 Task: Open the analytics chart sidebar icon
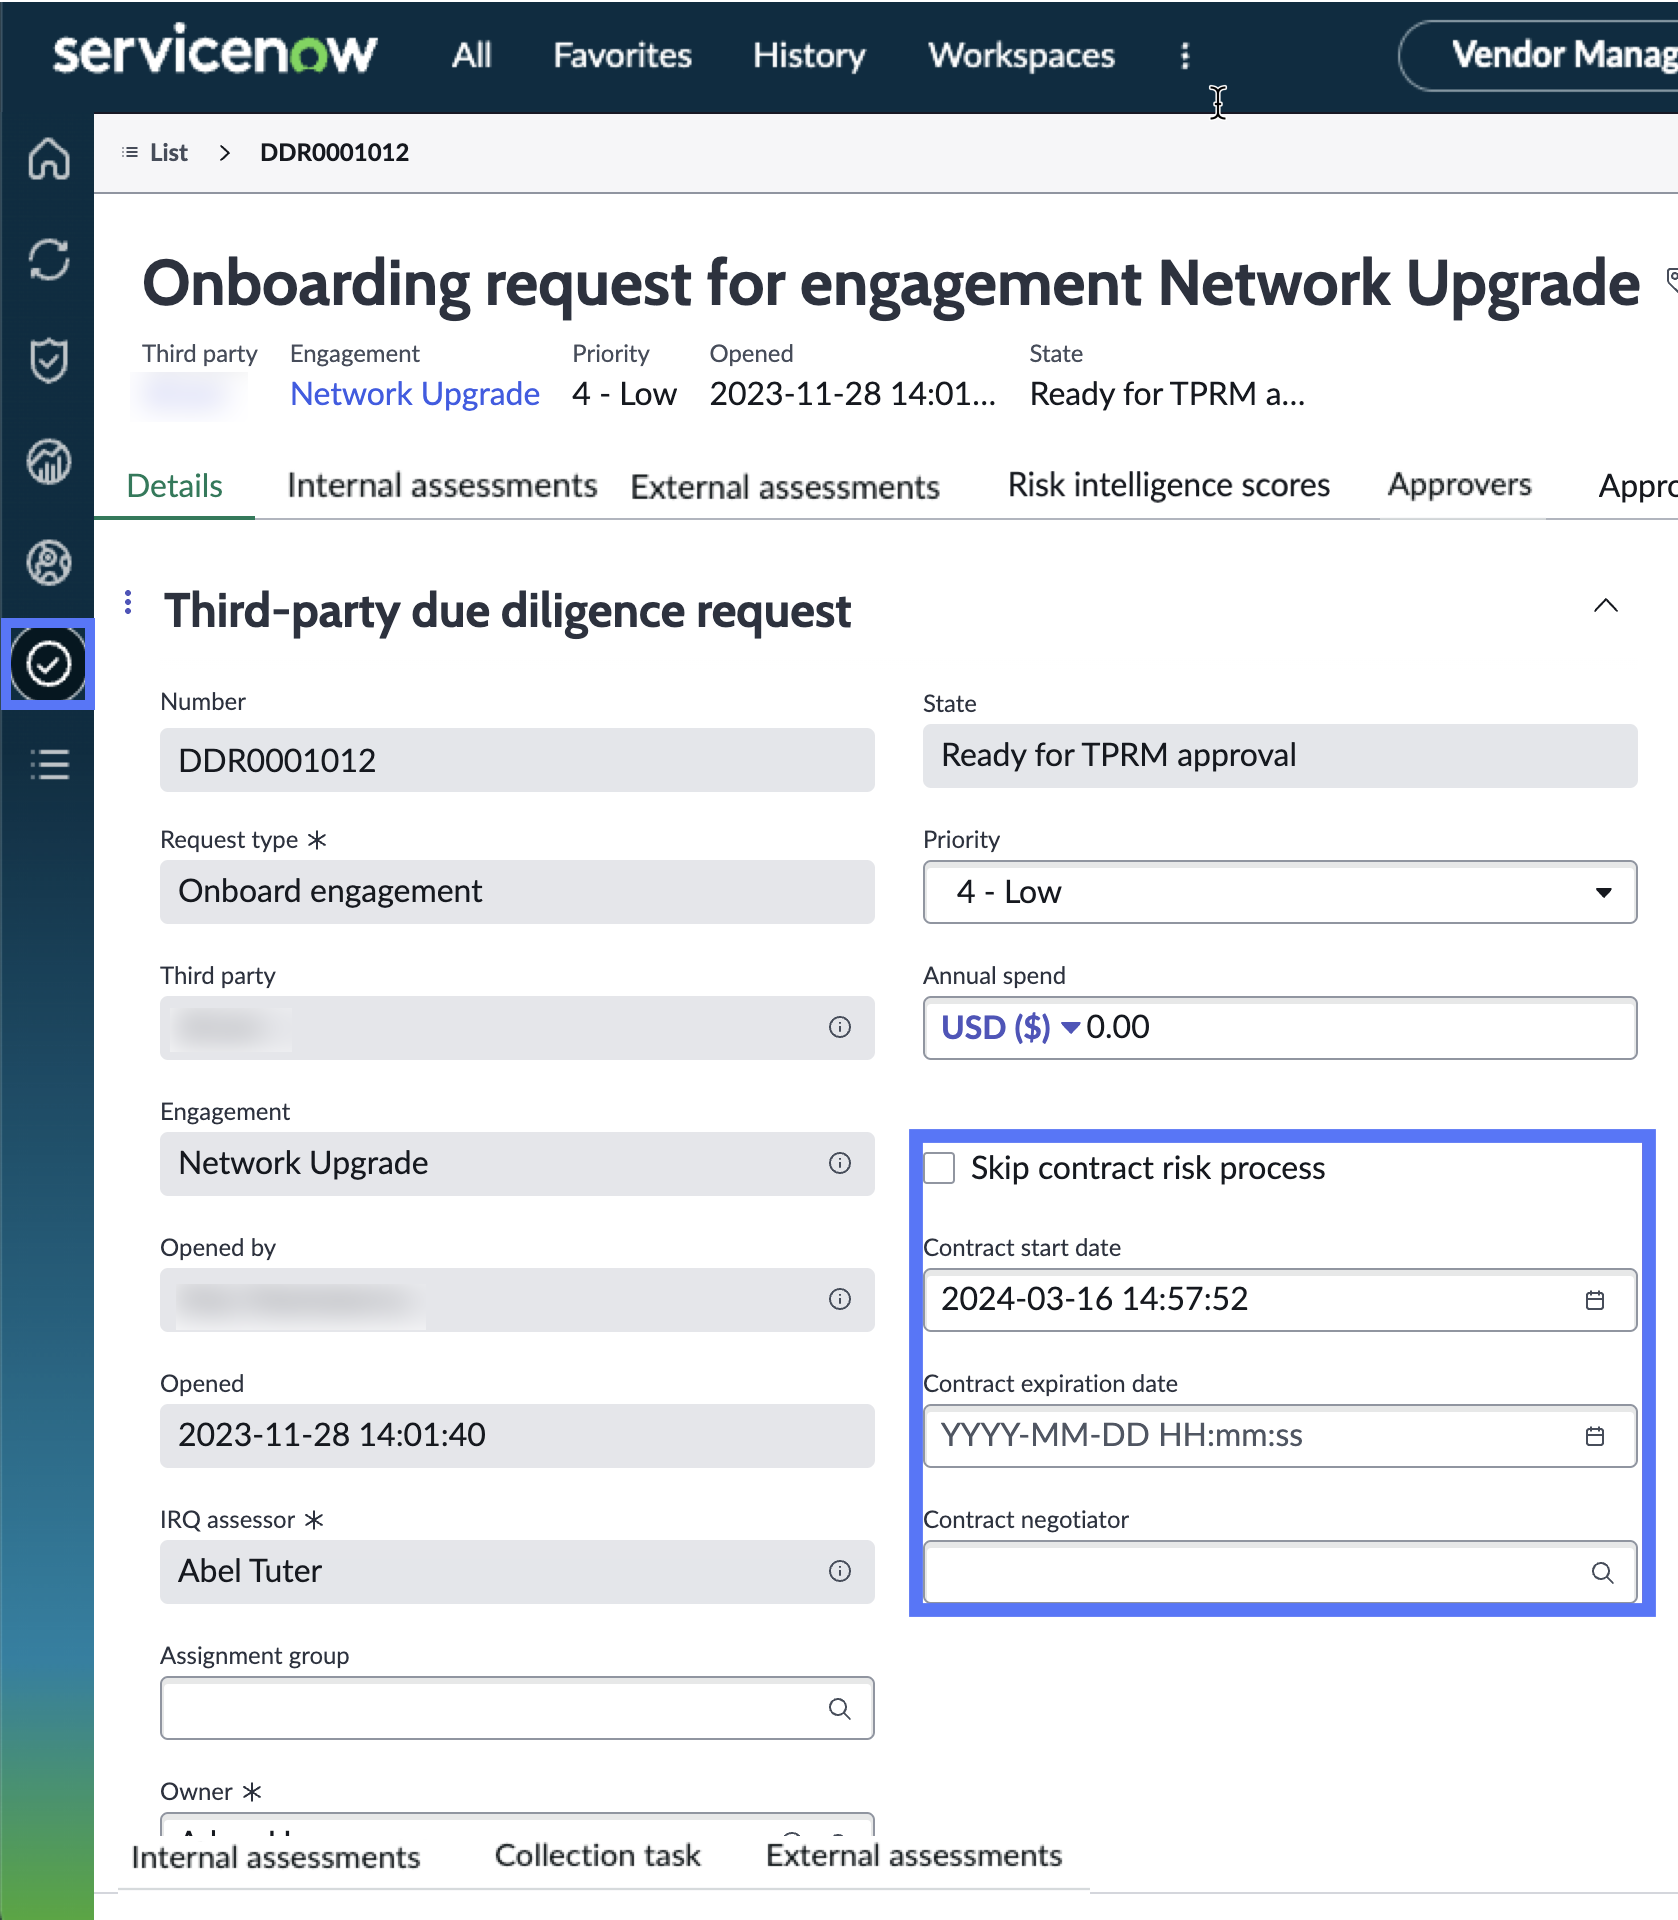(48, 462)
